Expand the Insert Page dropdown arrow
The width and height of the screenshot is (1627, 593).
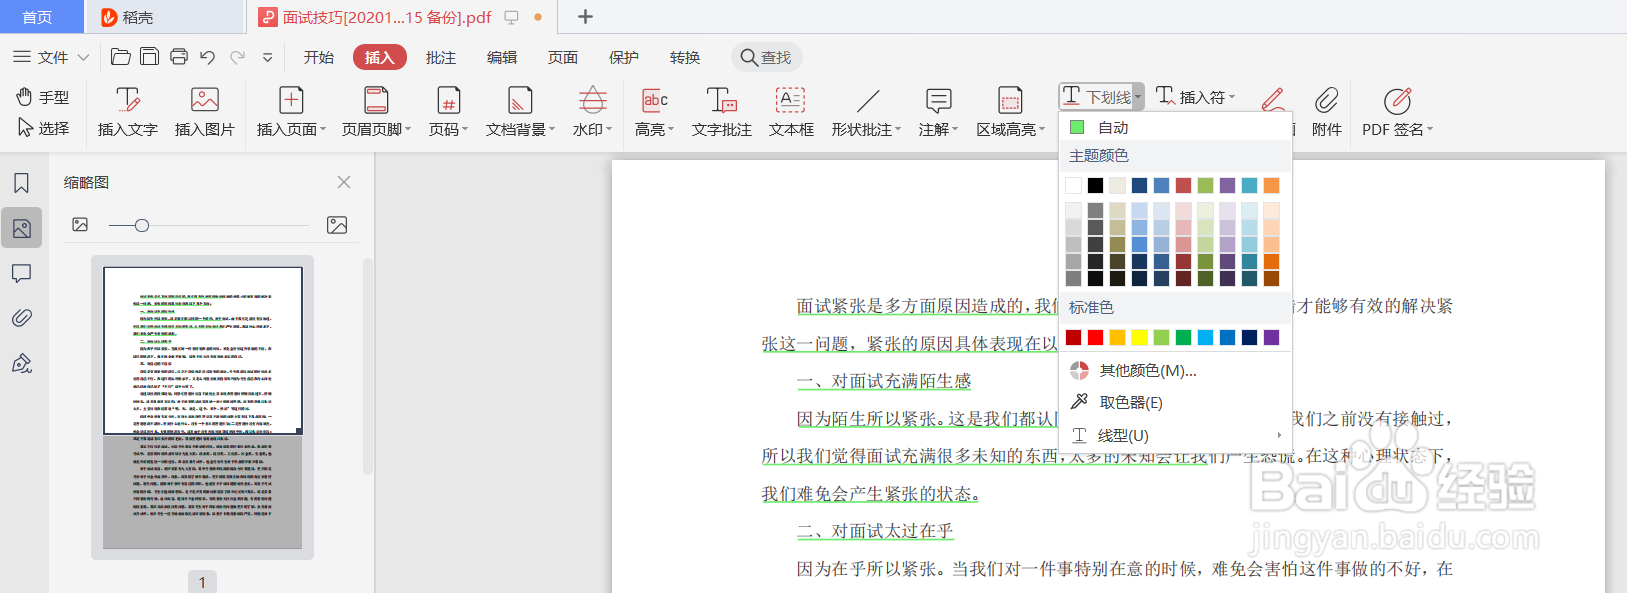pyautogui.click(x=322, y=130)
